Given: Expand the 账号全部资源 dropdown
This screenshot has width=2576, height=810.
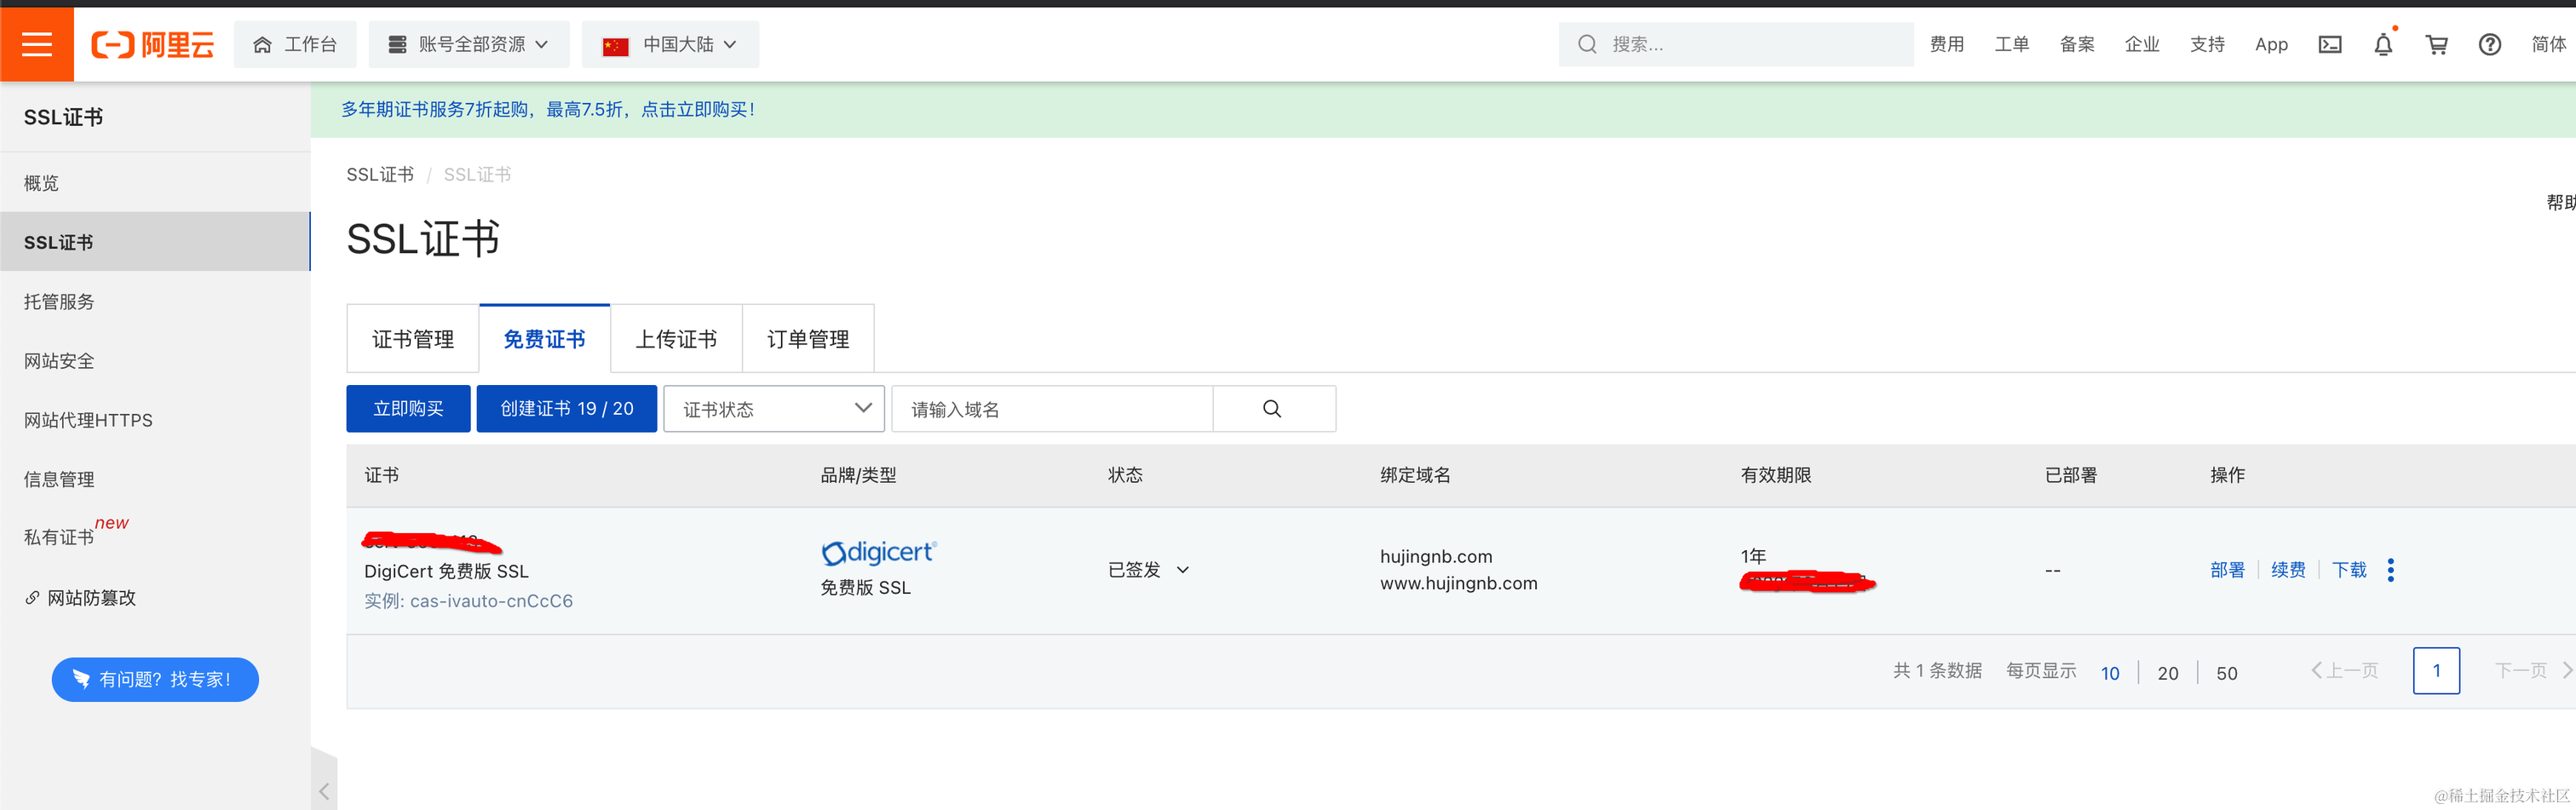Looking at the screenshot, I should pyautogui.click(x=469, y=44).
